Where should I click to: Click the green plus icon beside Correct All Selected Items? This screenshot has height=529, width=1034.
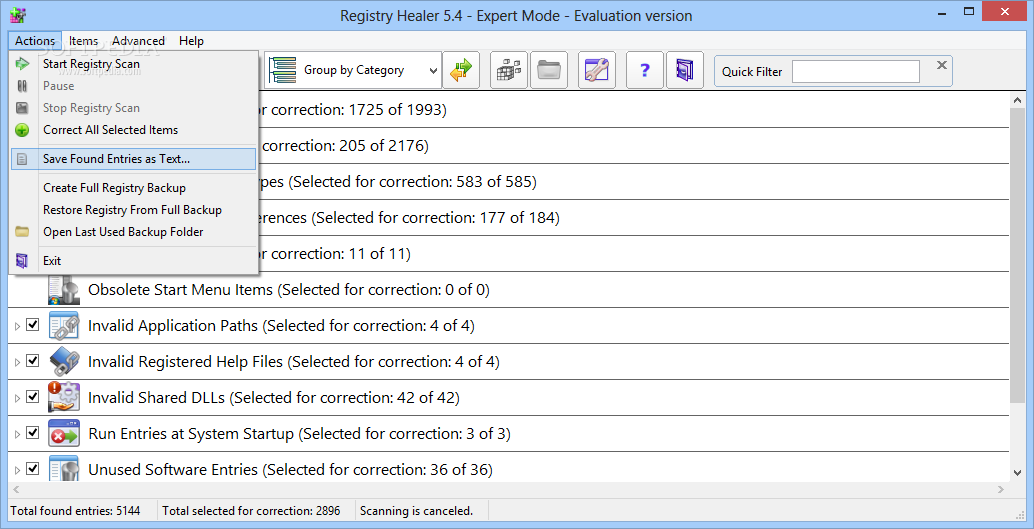(x=22, y=130)
